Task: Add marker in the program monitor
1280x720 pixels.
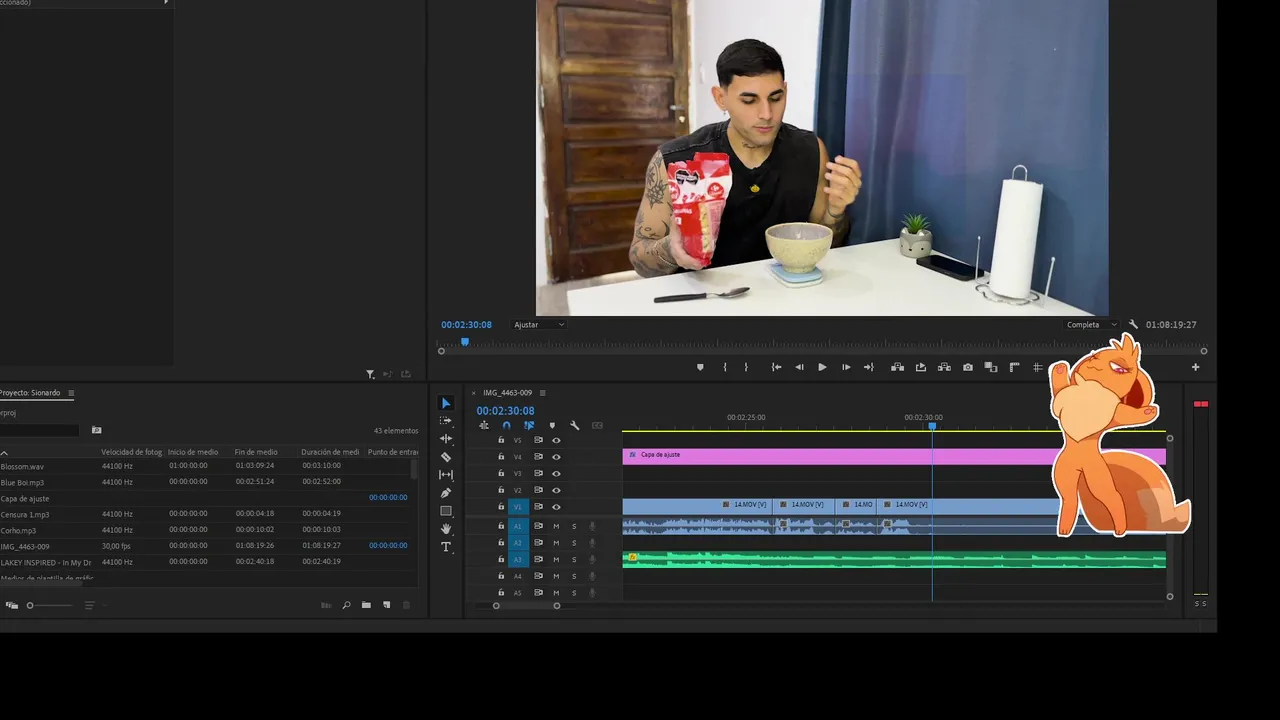Action: click(x=700, y=367)
